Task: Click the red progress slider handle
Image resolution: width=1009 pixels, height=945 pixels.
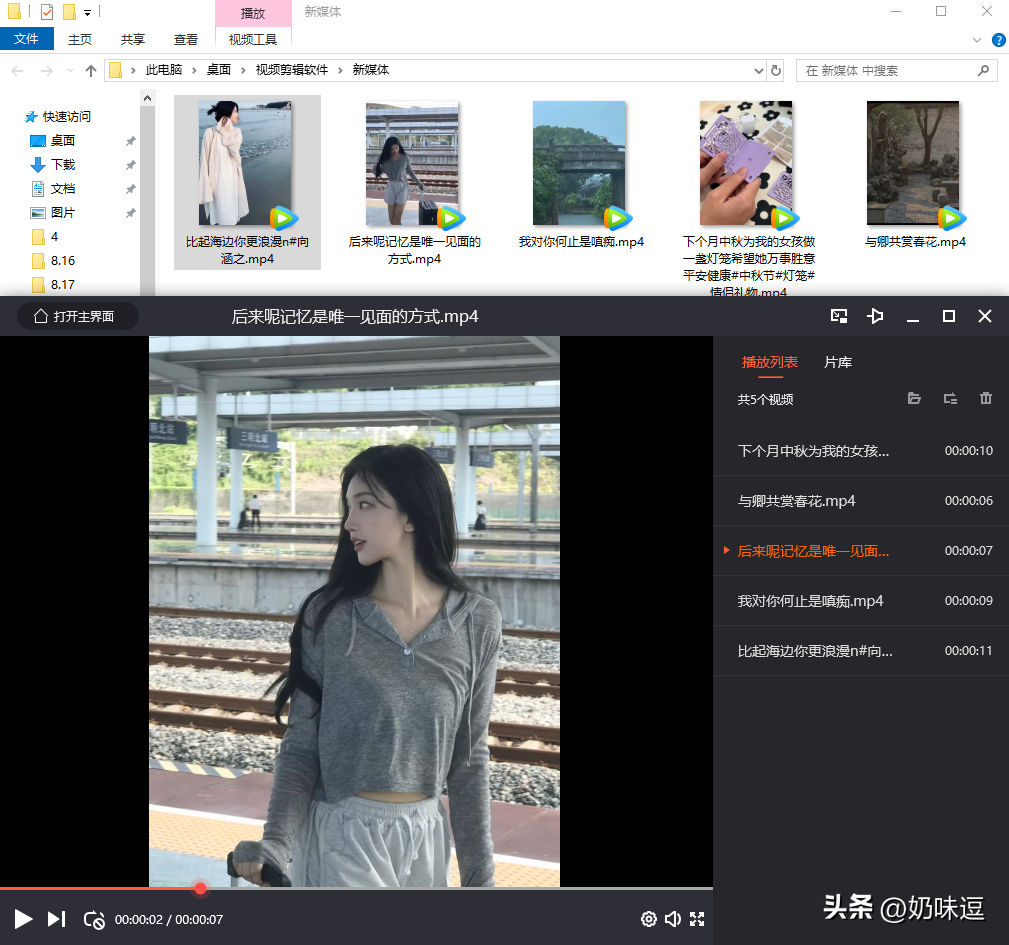Action: pos(201,888)
